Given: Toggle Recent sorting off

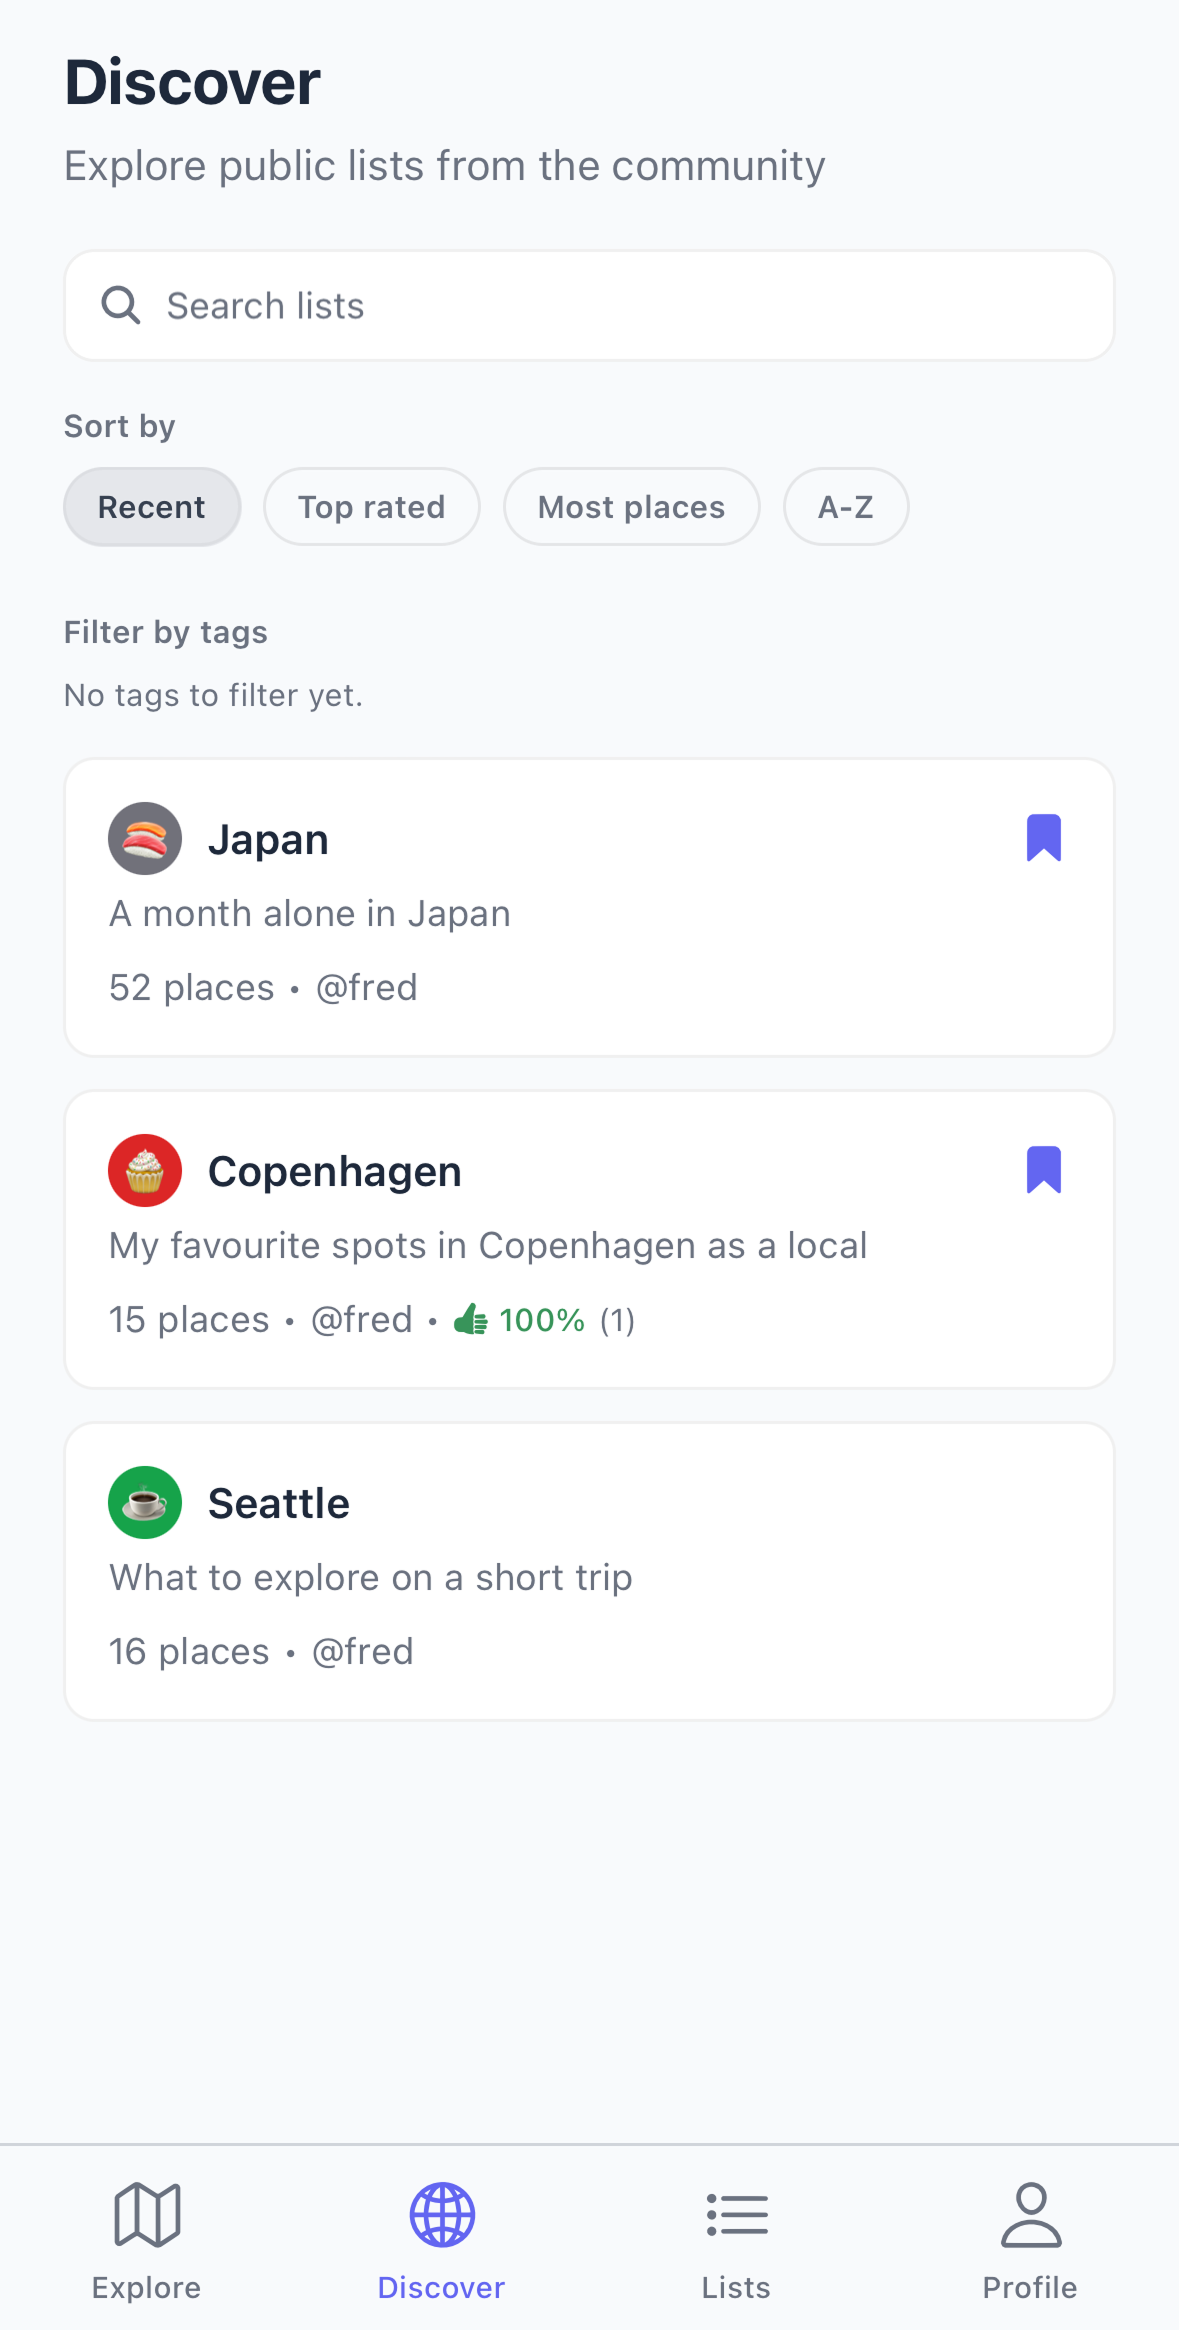Looking at the screenshot, I should 152,507.
